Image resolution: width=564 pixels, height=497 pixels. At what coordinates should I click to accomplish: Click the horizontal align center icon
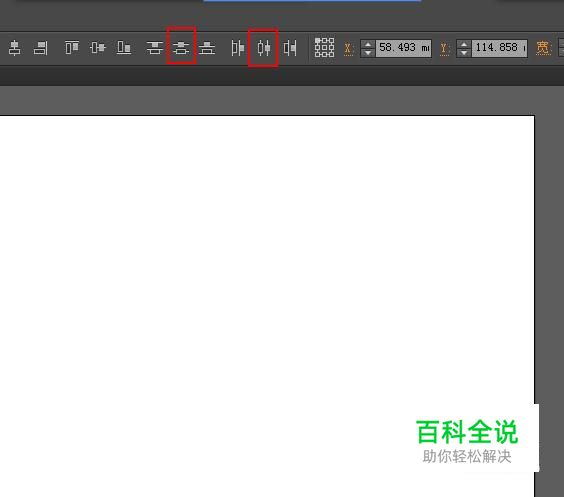pos(15,48)
